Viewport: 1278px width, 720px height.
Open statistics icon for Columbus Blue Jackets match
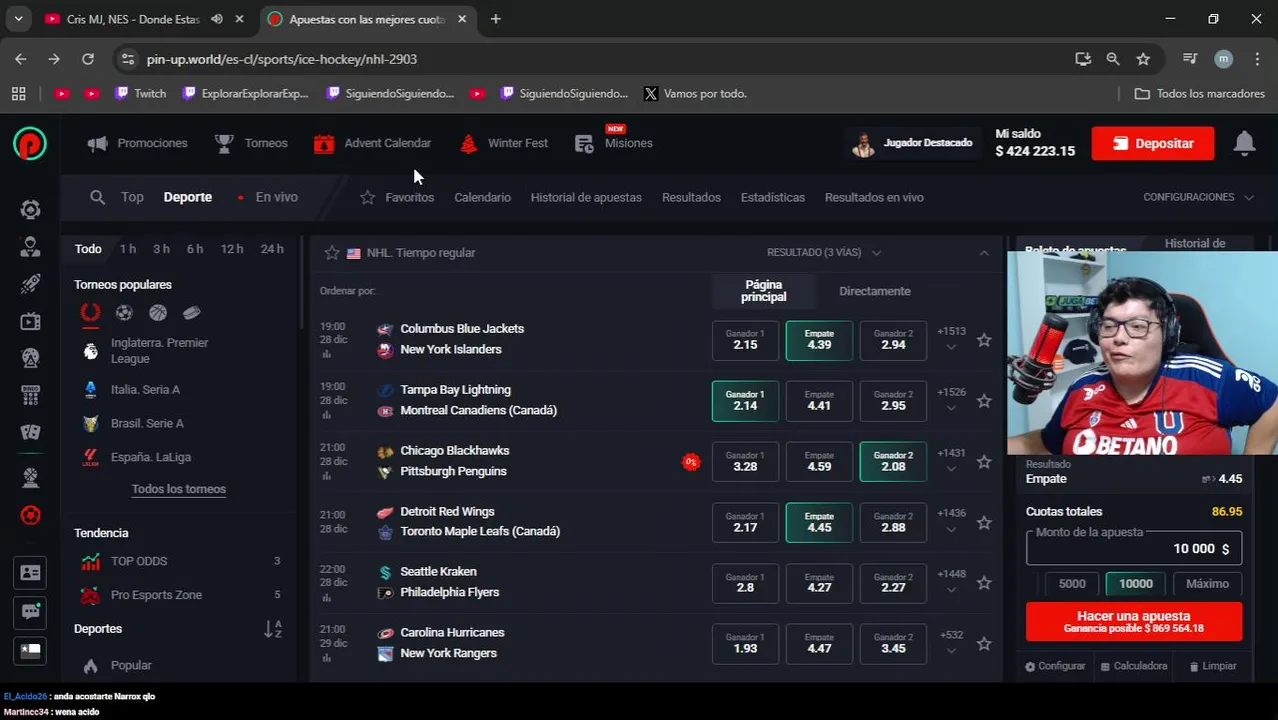coord(326,354)
